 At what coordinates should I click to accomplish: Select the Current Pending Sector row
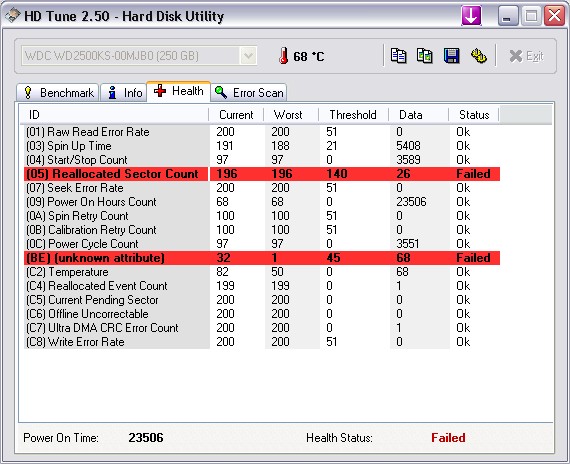point(262,300)
